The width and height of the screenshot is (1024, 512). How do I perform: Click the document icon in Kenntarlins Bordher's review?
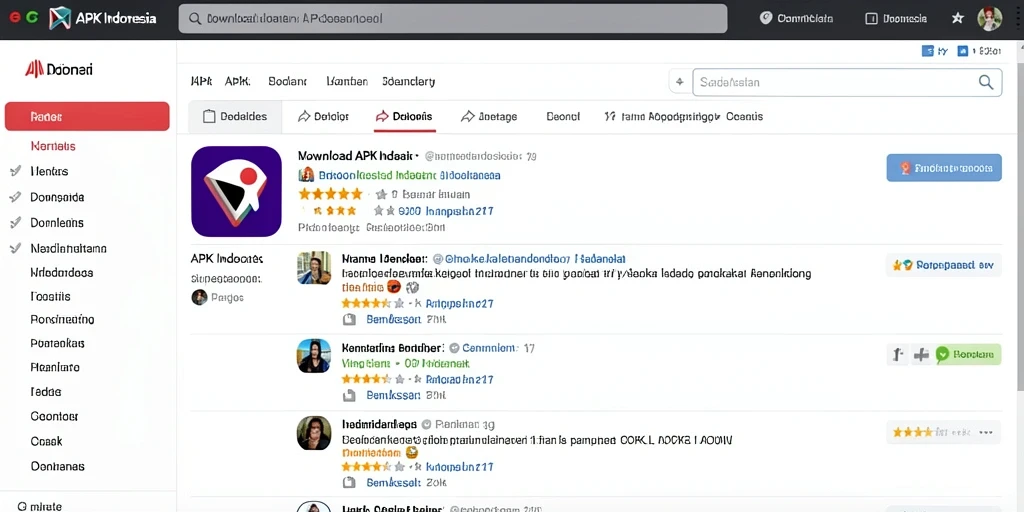coord(349,395)
